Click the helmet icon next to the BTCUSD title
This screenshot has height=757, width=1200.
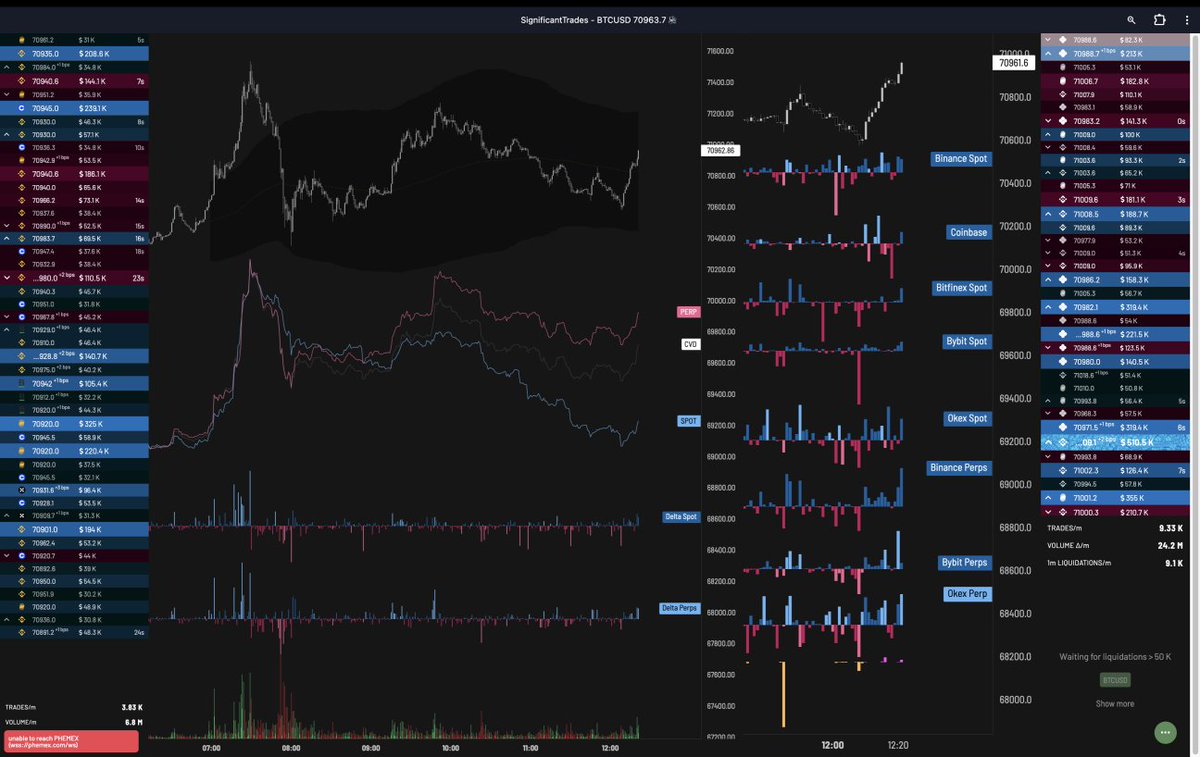pyautogui.click(x=674, y=19)
